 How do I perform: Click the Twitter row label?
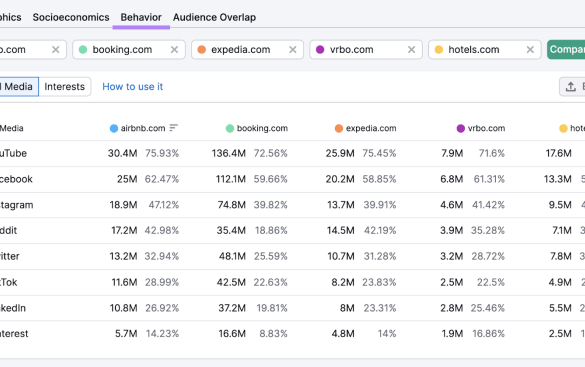pos(10,256)
